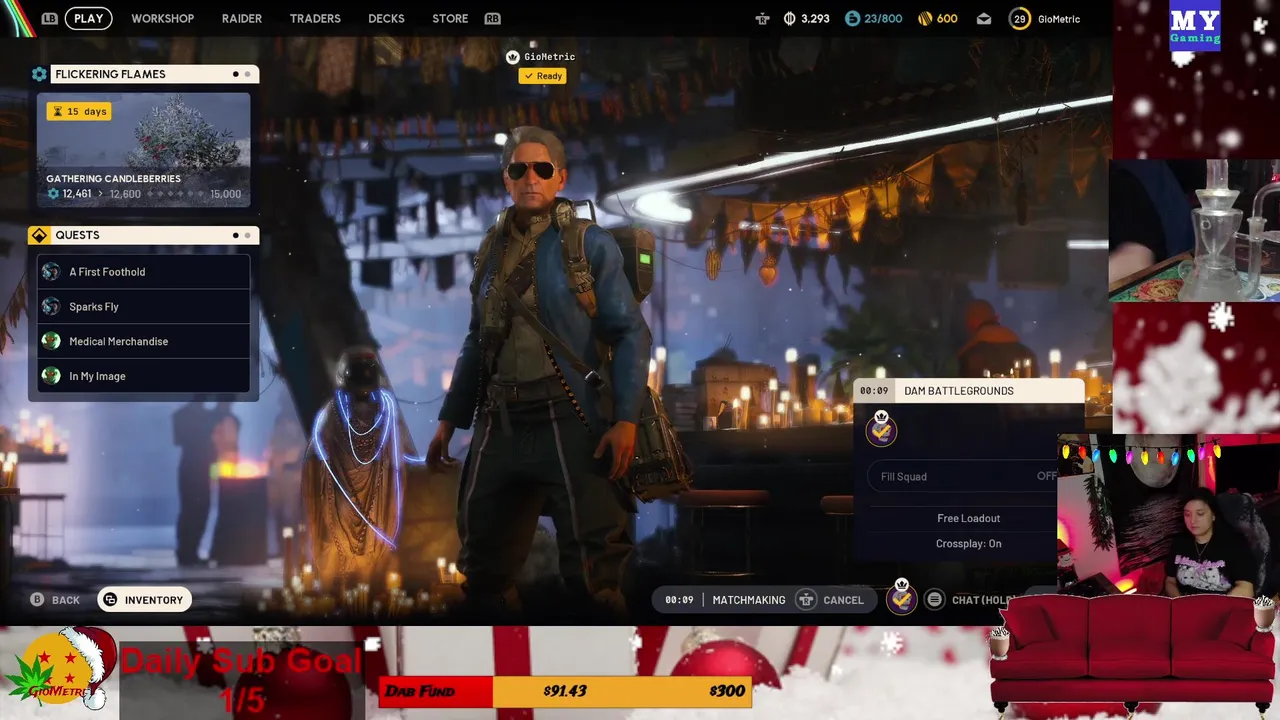Open the In My Image quest
The image size is (1280, 720).
point(144,376)
